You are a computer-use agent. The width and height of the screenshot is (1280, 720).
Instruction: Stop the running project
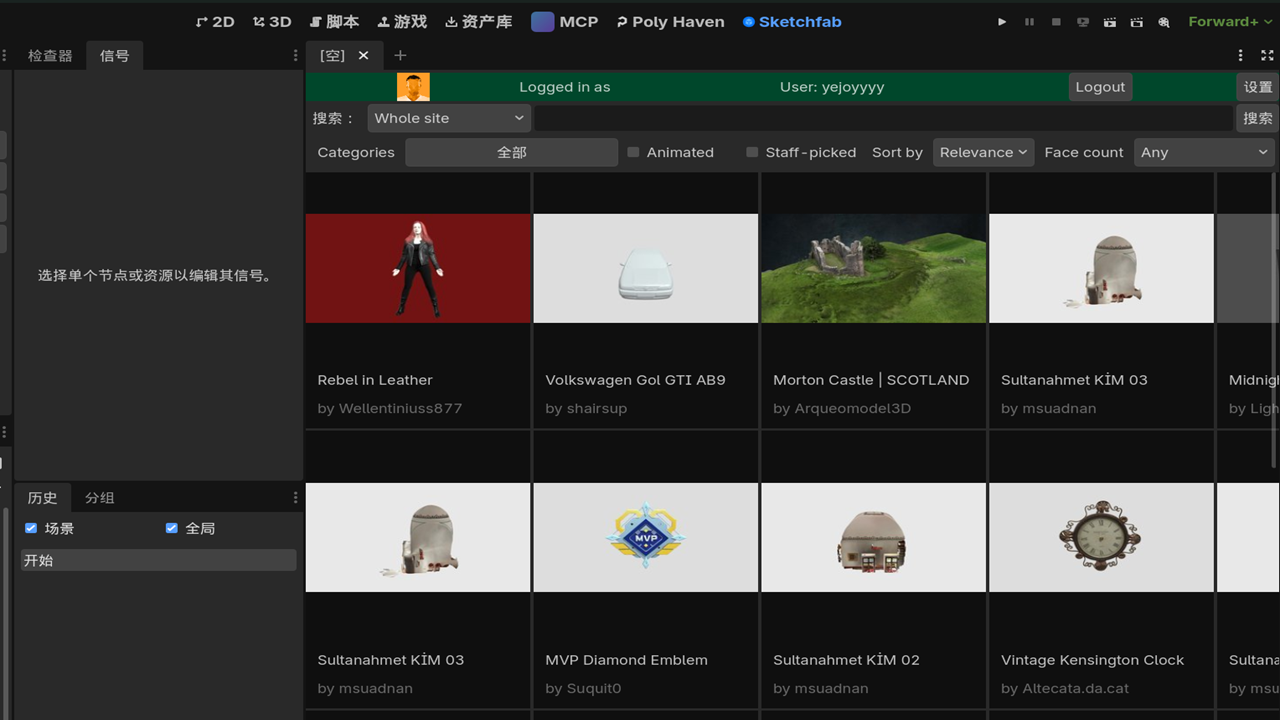point(1056,22)
